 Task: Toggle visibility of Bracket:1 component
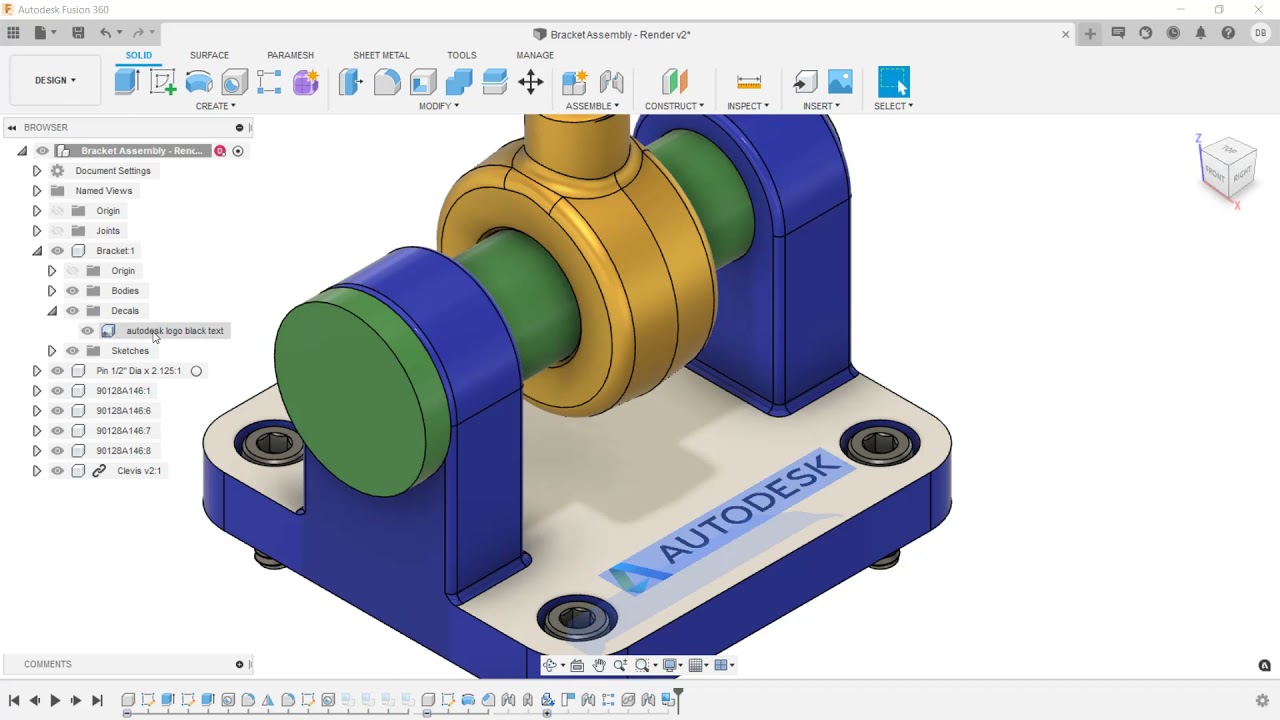(57, 251)
